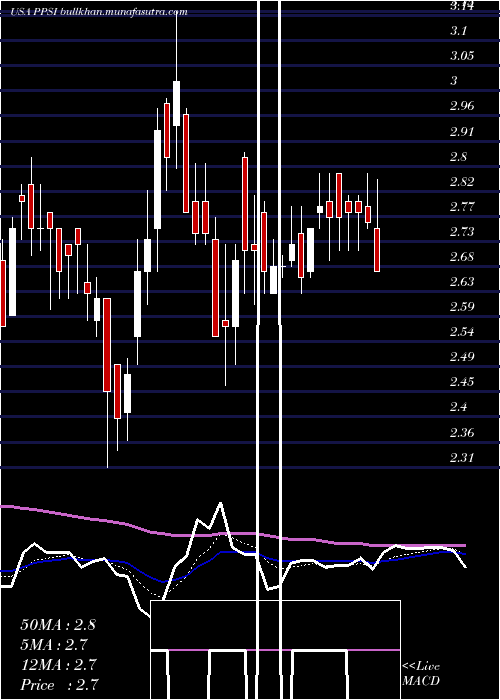Screen dimensions: 500x700
Task: Click the 'USA PPSI bullkhan.munafasutra.com' chart title
Action: pos(99,12)
